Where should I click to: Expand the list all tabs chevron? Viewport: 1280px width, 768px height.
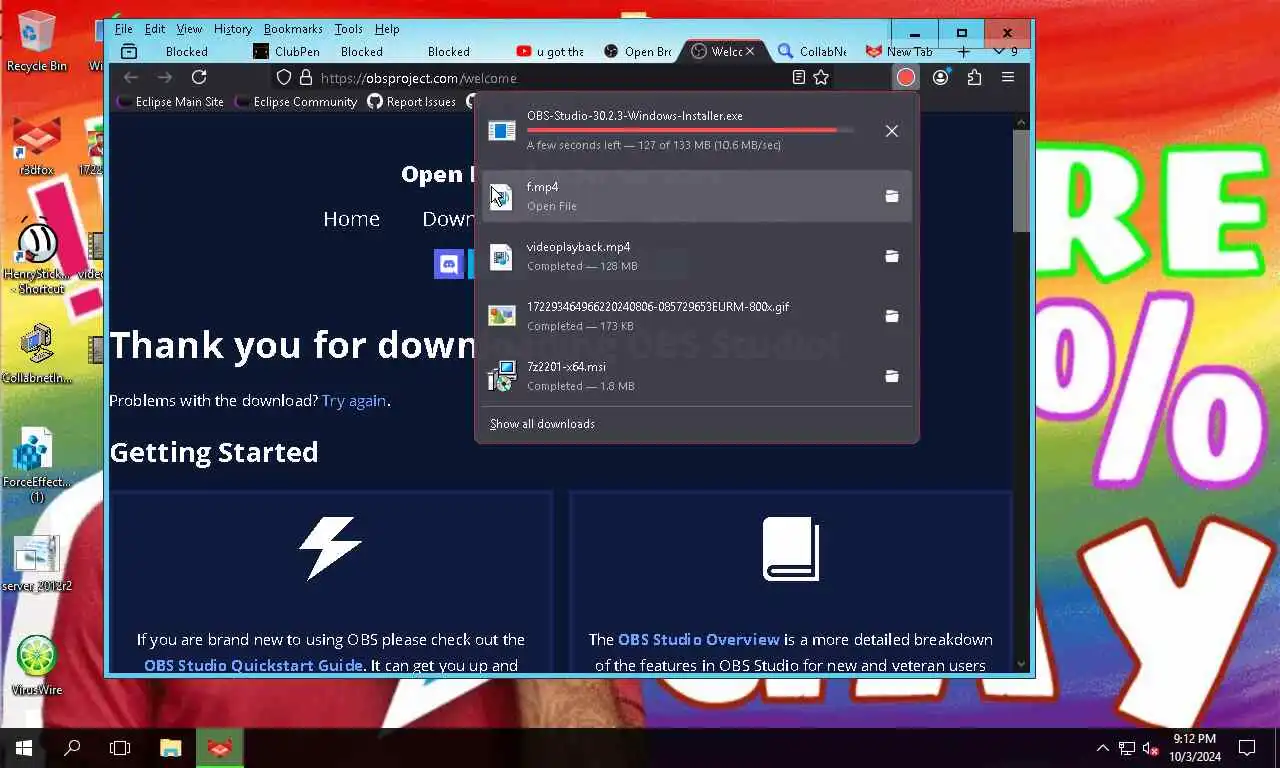click(x=998, y=51)
